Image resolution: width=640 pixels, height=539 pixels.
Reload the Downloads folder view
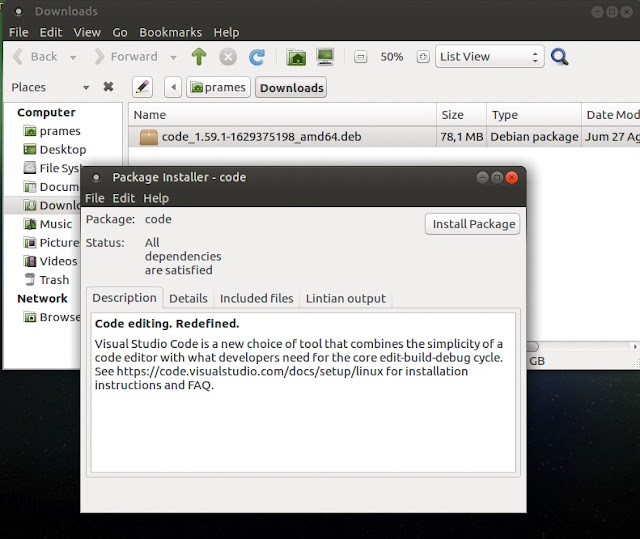click(257, 57)
